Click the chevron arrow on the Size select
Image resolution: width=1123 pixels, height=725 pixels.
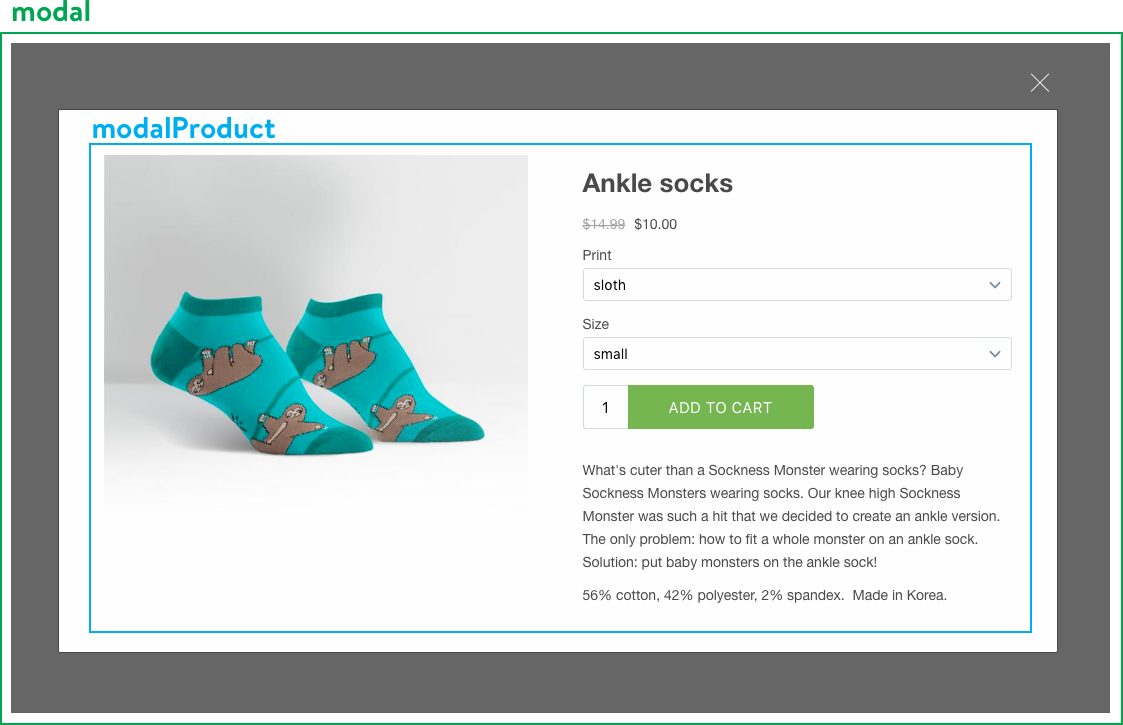(x=994, y=354)
